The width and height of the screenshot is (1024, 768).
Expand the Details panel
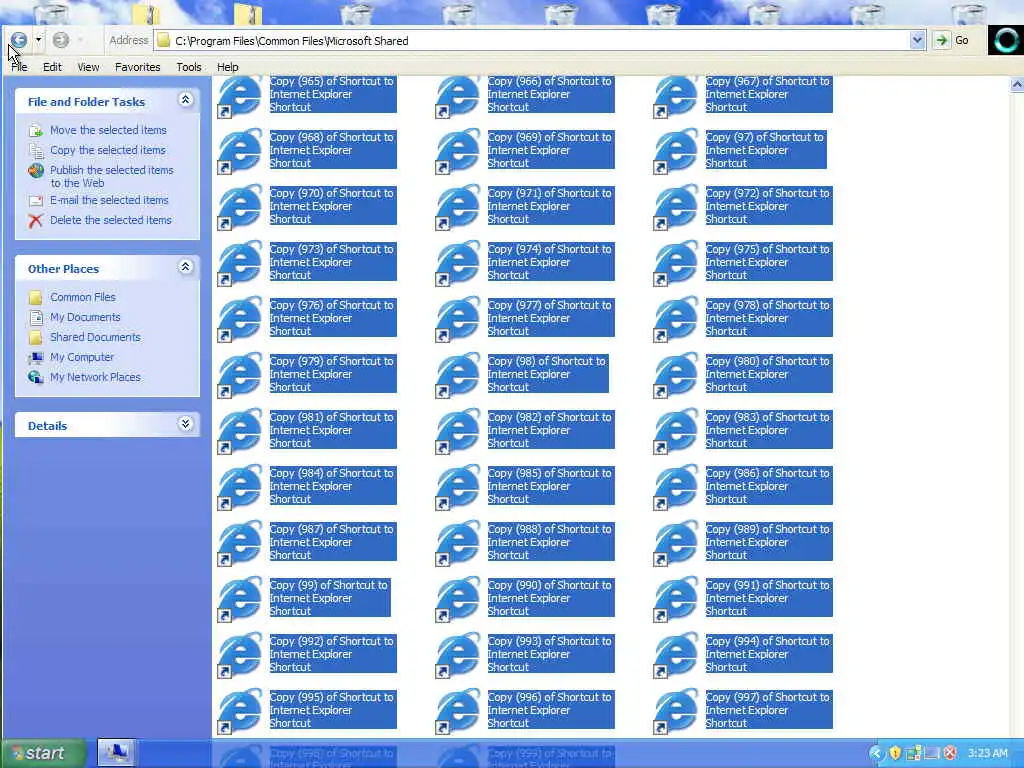pos(185,424)
